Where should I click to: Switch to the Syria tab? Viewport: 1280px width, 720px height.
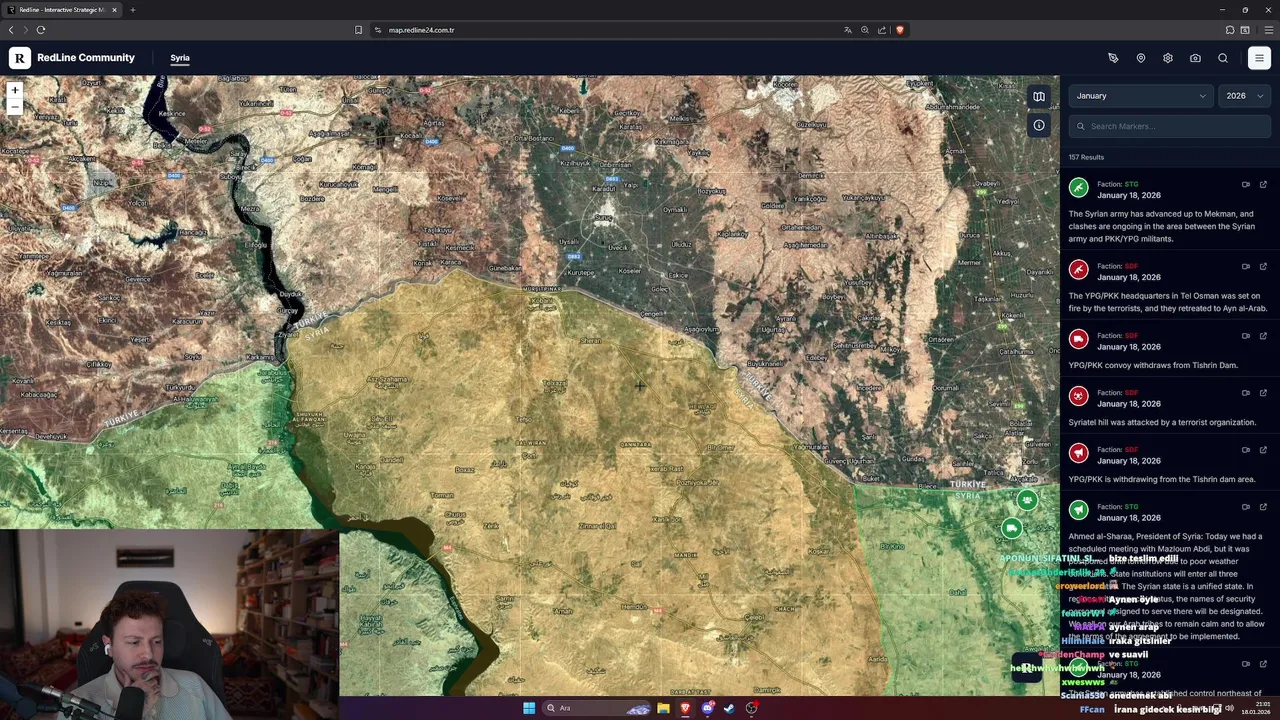[180, 58]
